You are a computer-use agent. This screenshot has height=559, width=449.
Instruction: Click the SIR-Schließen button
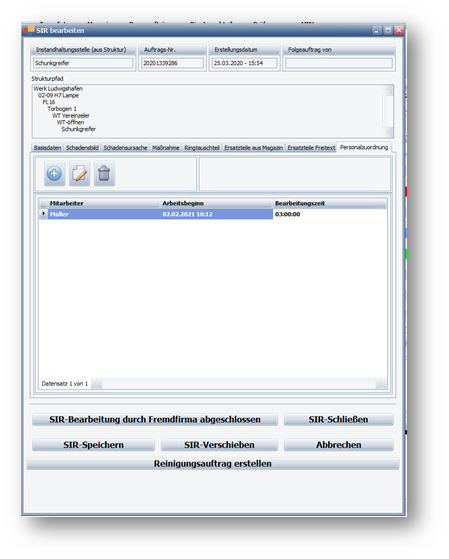(x=338, y=420)
